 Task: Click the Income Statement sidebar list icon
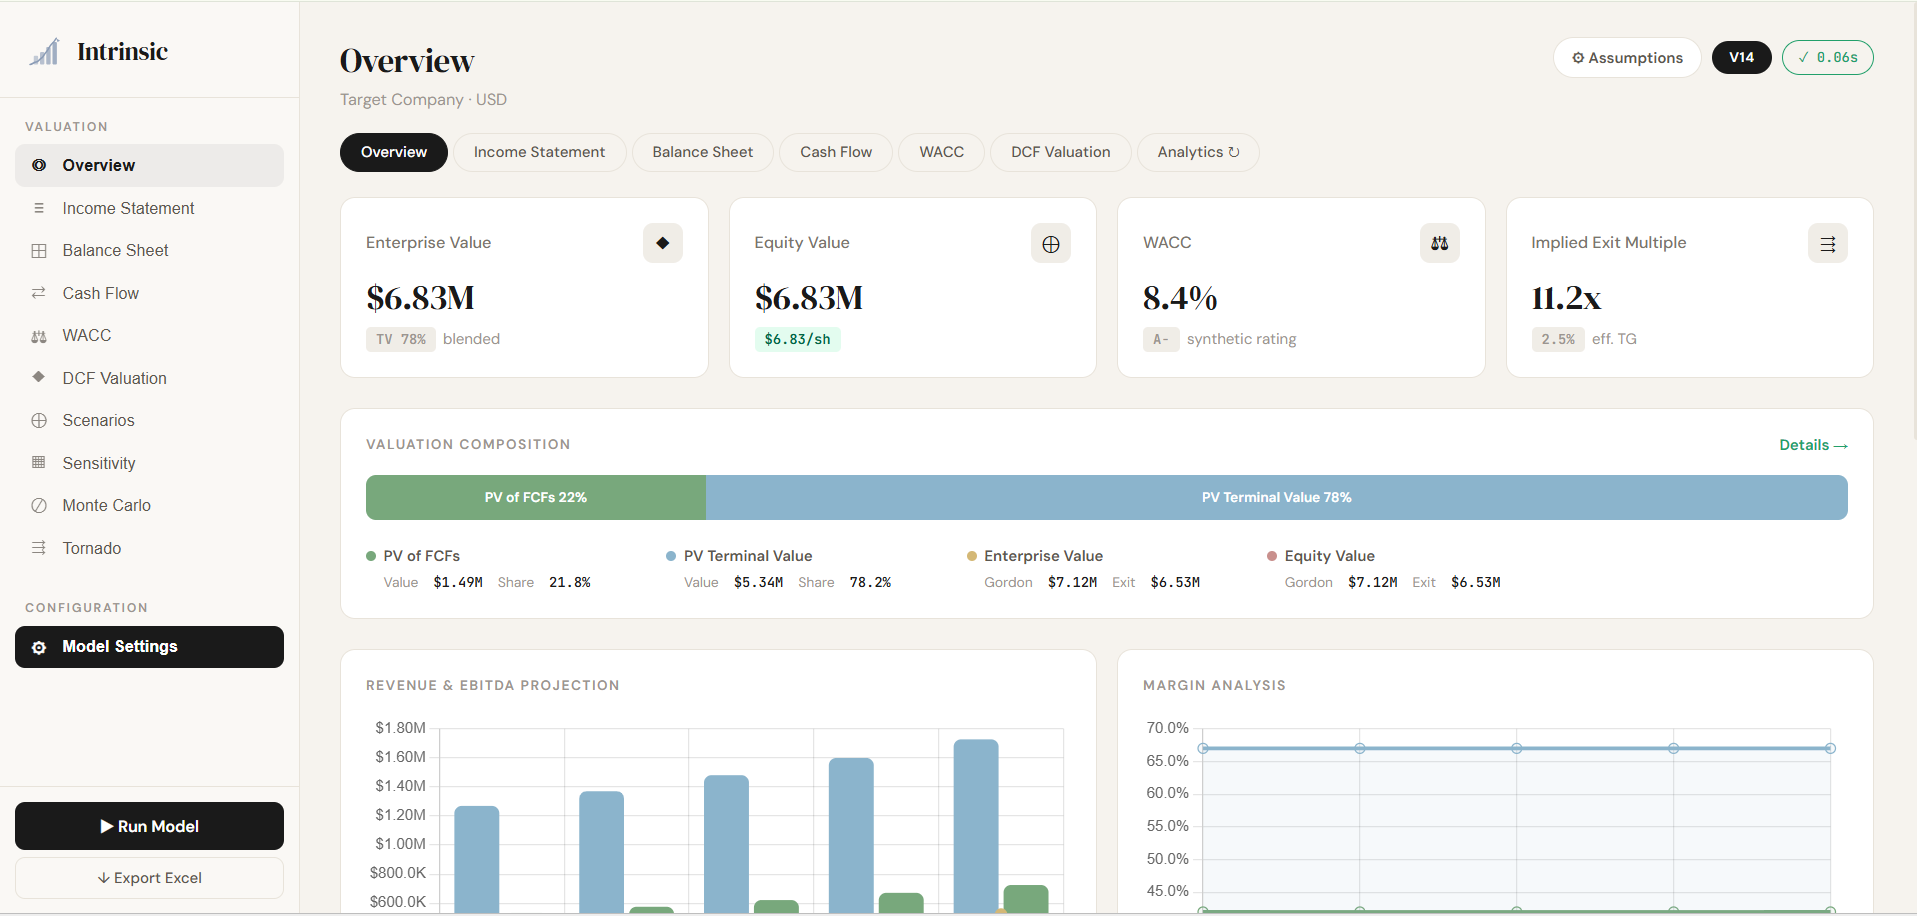point(39,208)
